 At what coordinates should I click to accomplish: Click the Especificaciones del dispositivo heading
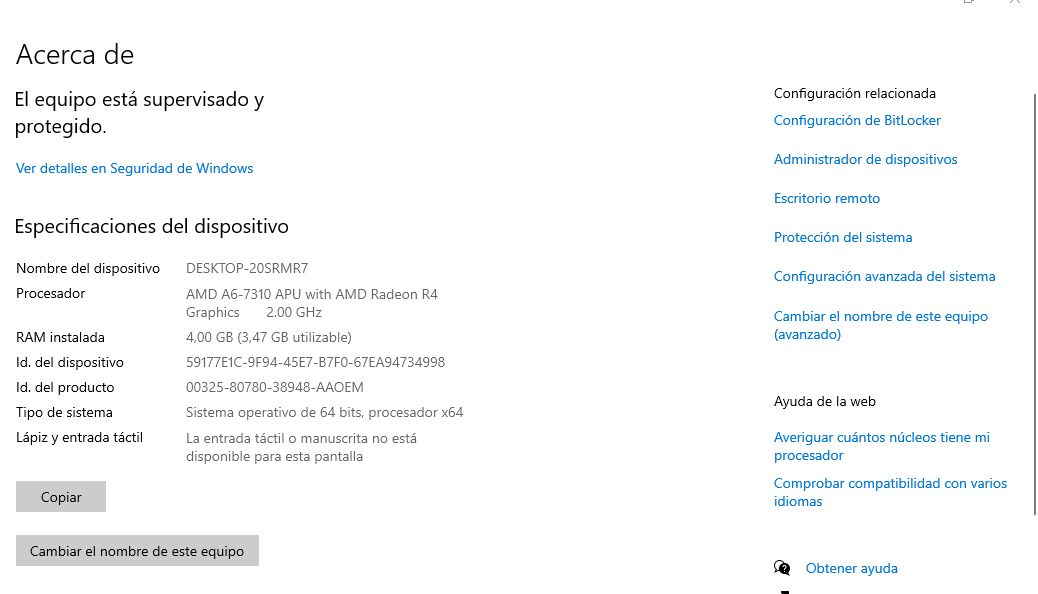coord(151,226)
